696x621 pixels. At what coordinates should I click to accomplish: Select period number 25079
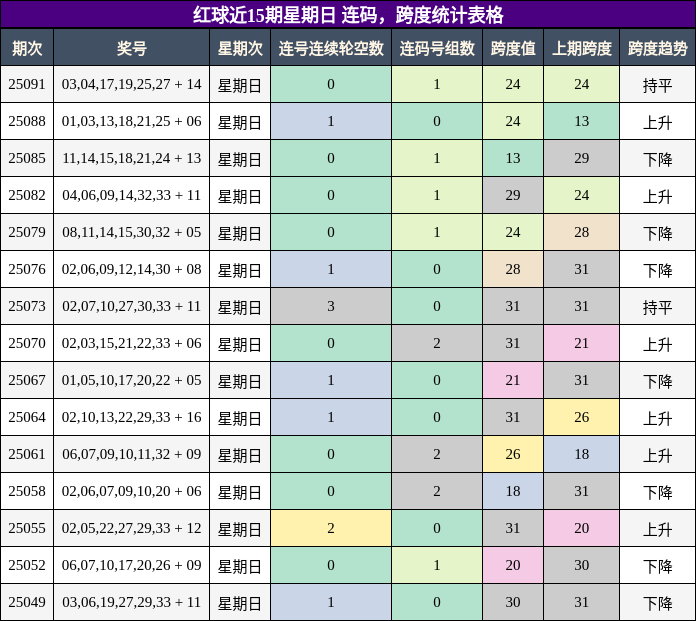click(x=27, y=232)
